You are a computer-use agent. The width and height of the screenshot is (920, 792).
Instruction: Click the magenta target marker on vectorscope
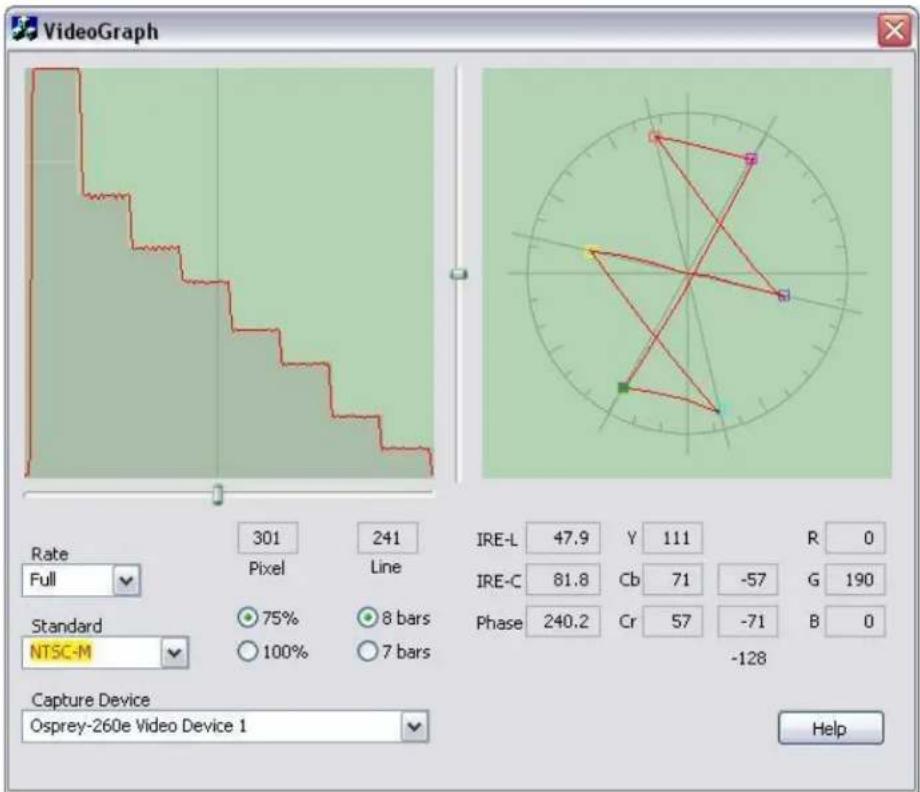point(751,158)
